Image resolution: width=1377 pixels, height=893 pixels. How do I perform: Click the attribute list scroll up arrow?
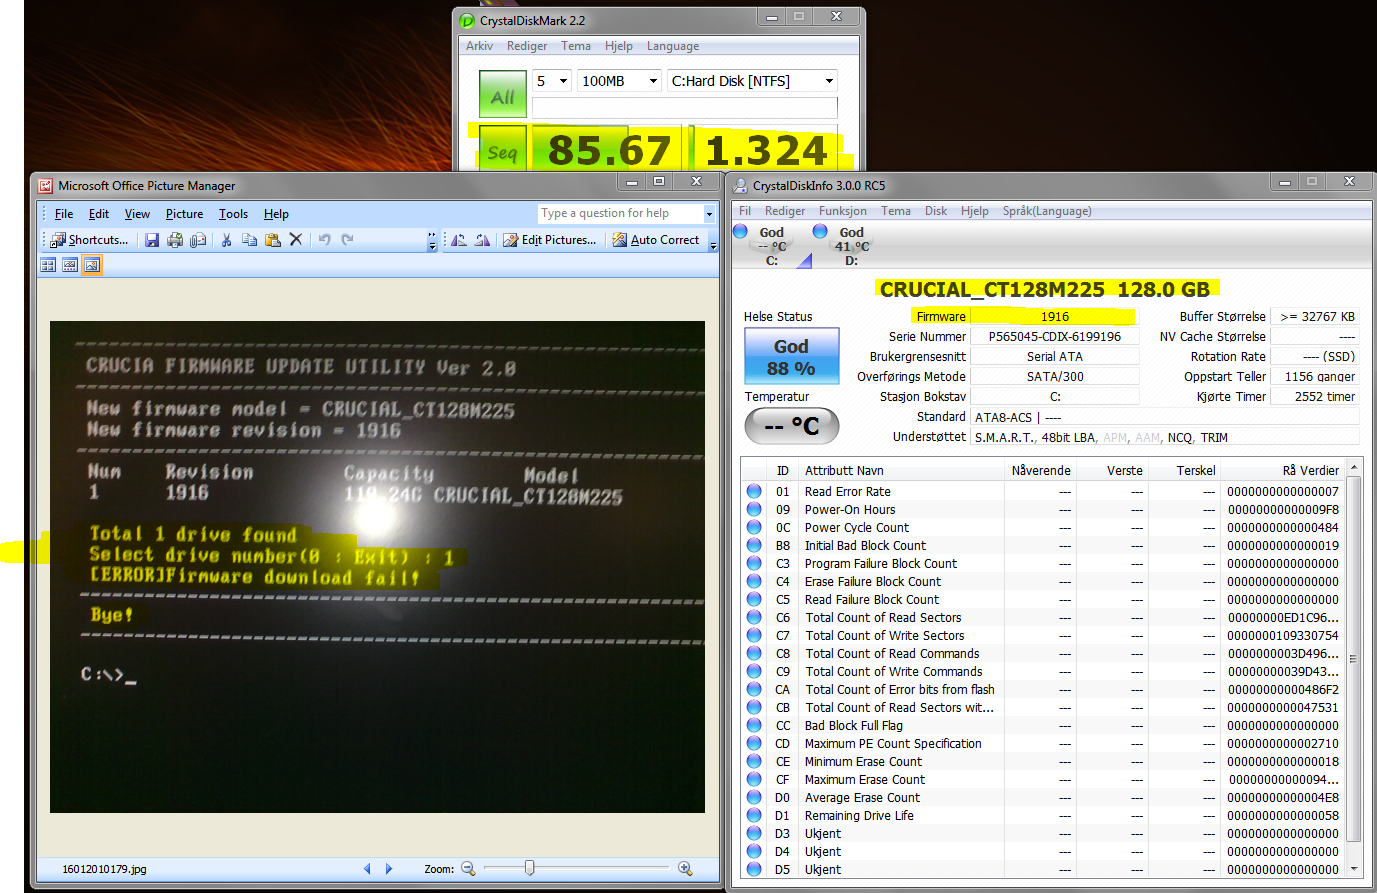click(x=1354, y=468)
